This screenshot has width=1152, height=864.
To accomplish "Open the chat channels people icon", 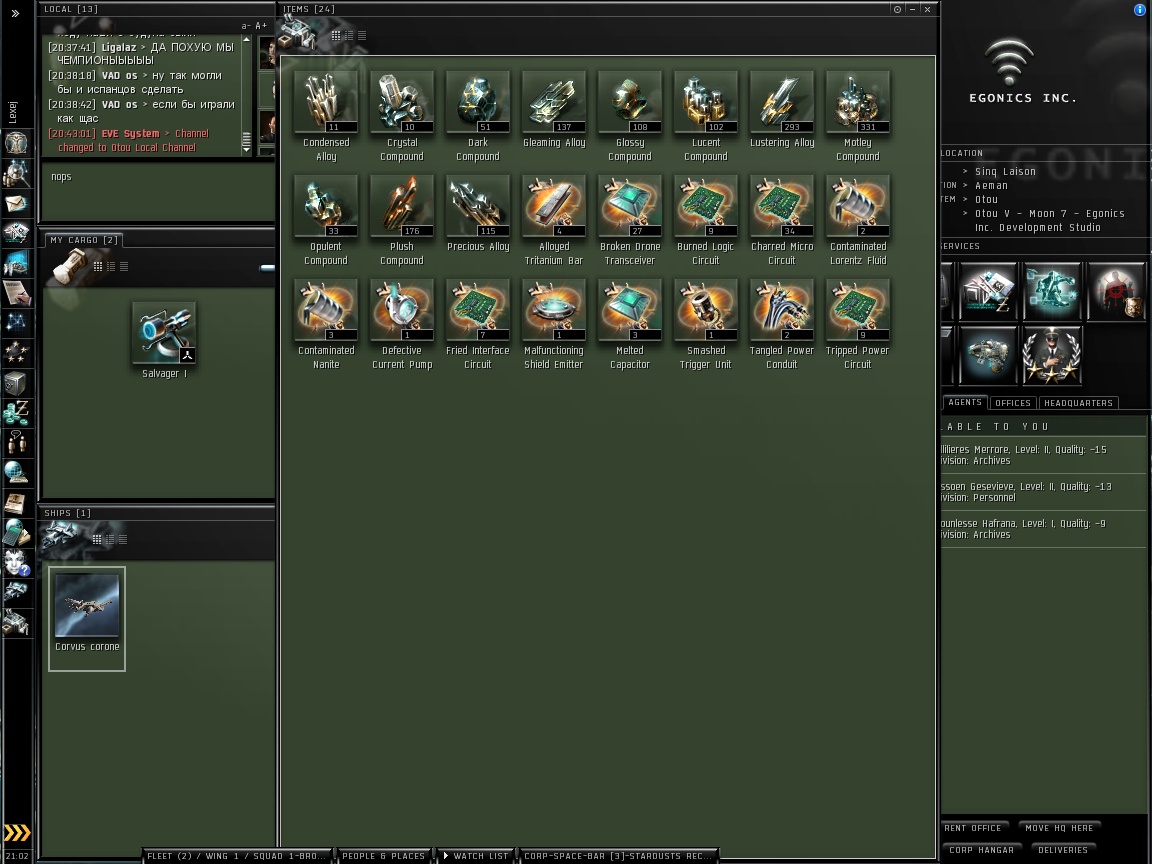I will [16, 442].
